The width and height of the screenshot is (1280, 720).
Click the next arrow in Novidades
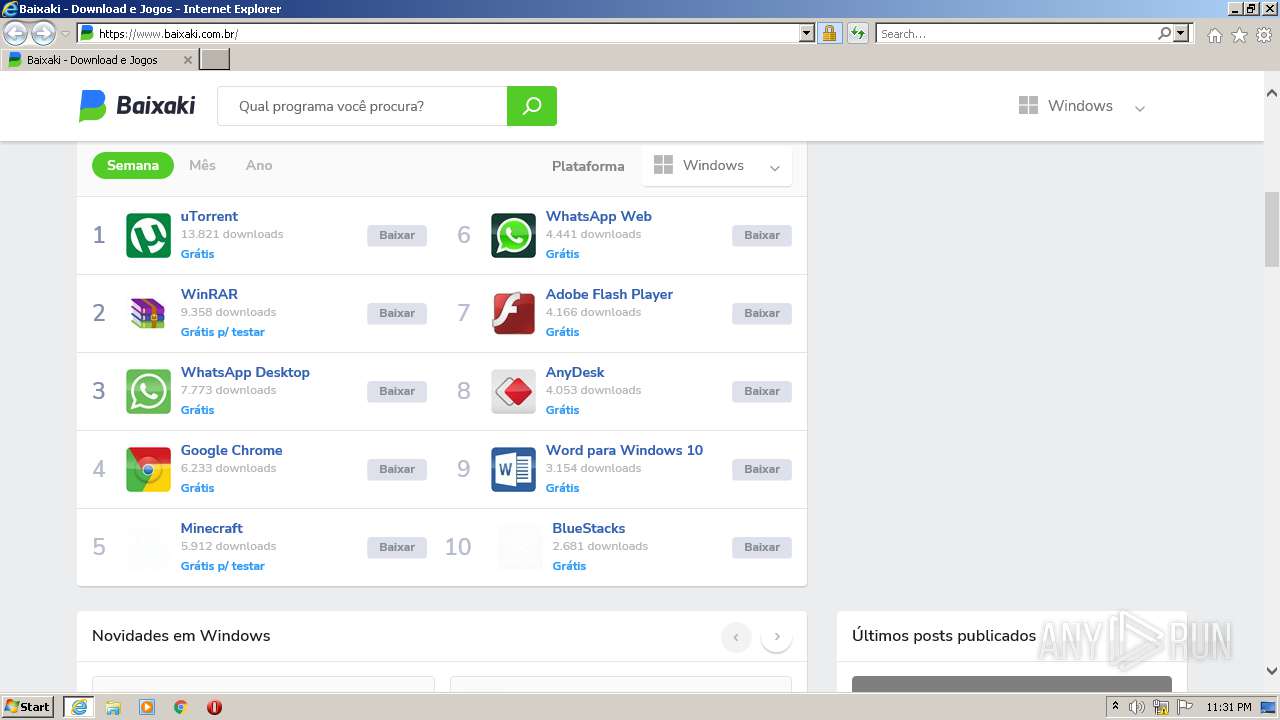tap(776, 637)
